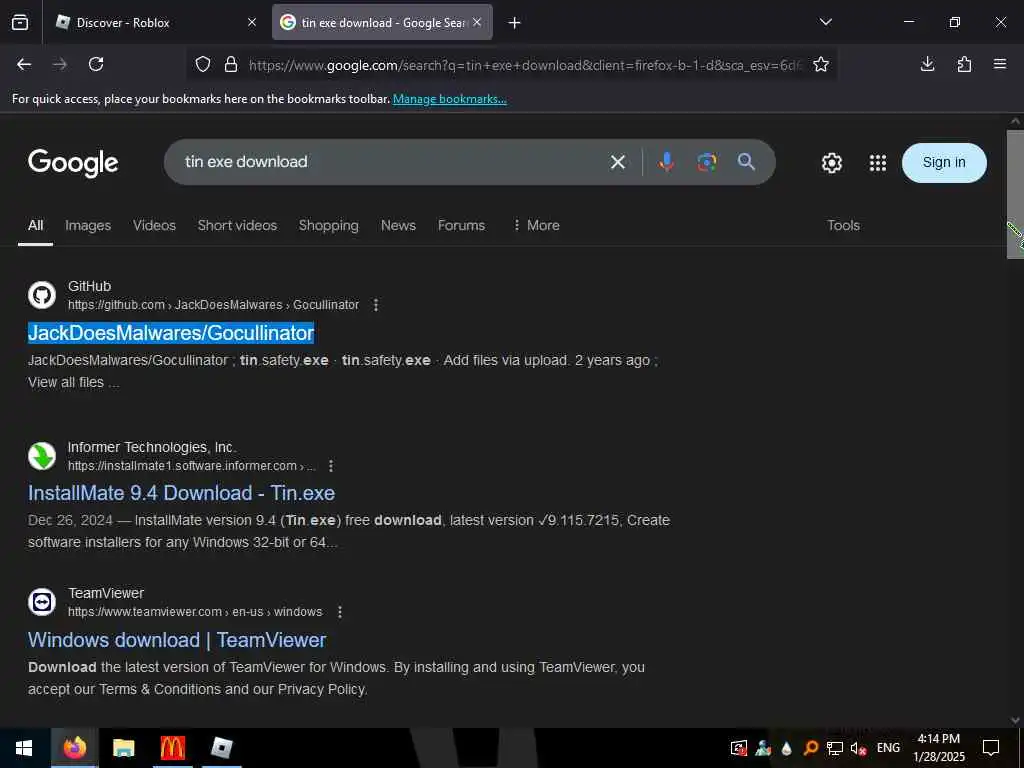Open the Google apps grid
1024x768 pixels.
point(878,163)
